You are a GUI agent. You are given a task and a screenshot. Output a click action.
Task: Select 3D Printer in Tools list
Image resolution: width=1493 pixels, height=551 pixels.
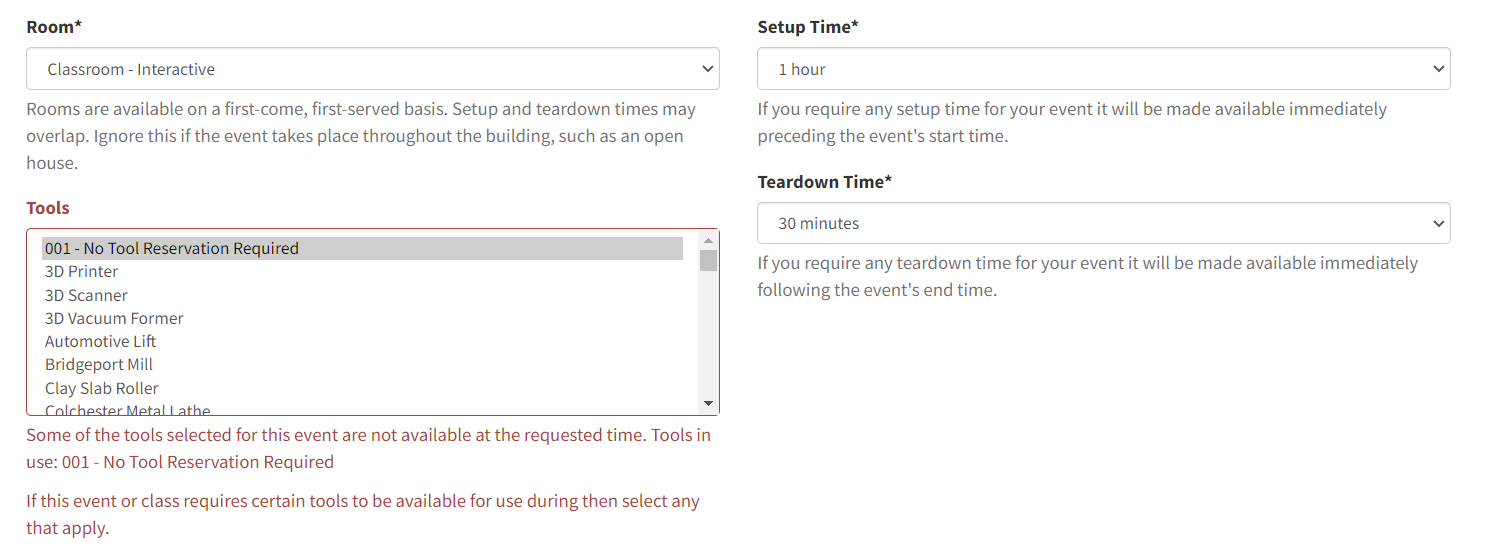pos(362,271)
